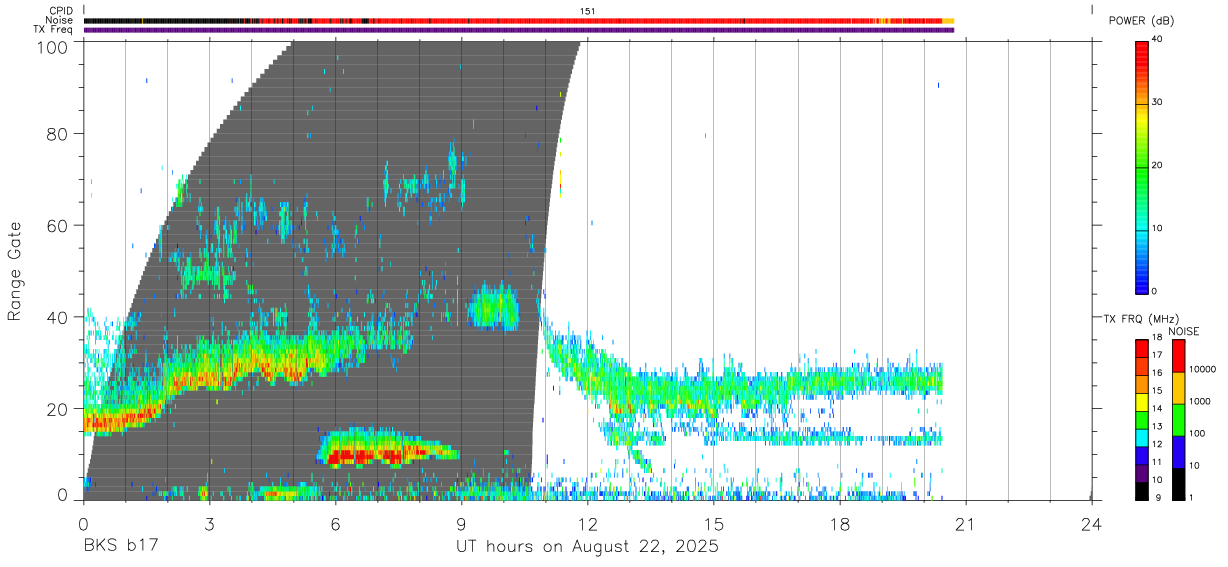Click x-axis tick label '24'
Screen dimensions: 1228x567
[x=1091, y=523]
